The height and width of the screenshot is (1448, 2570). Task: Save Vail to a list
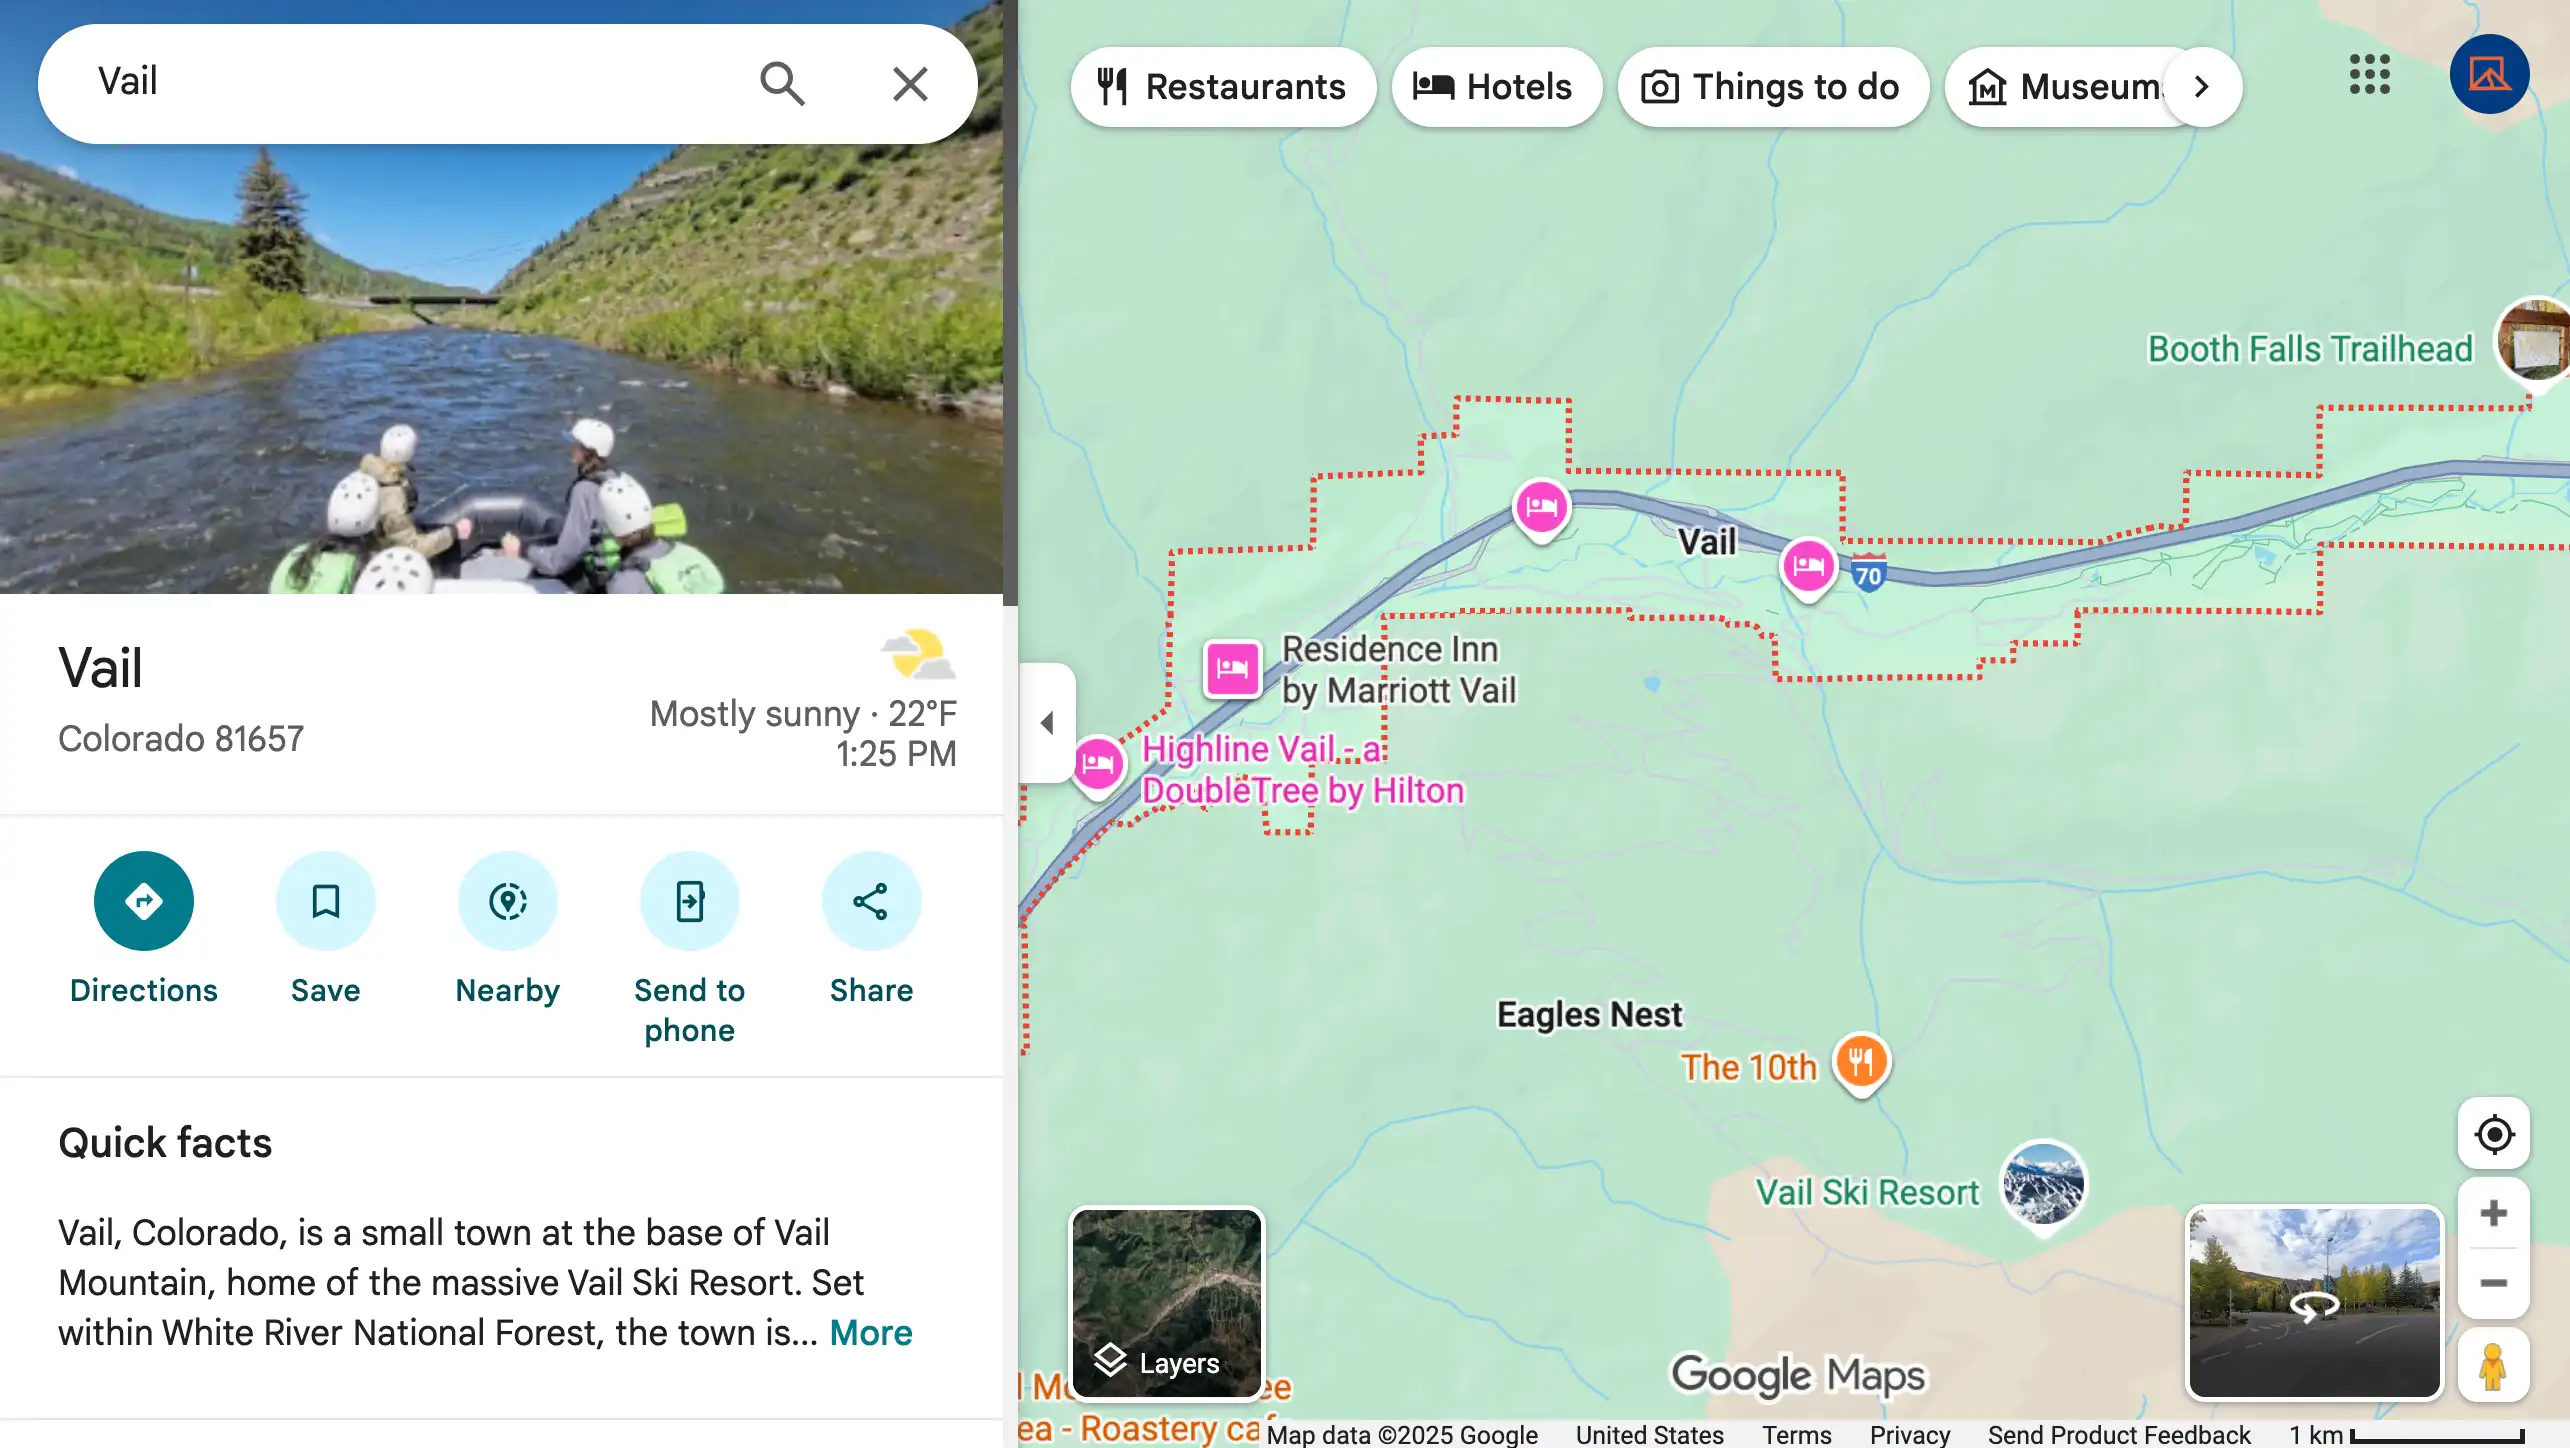click(326, 901)
